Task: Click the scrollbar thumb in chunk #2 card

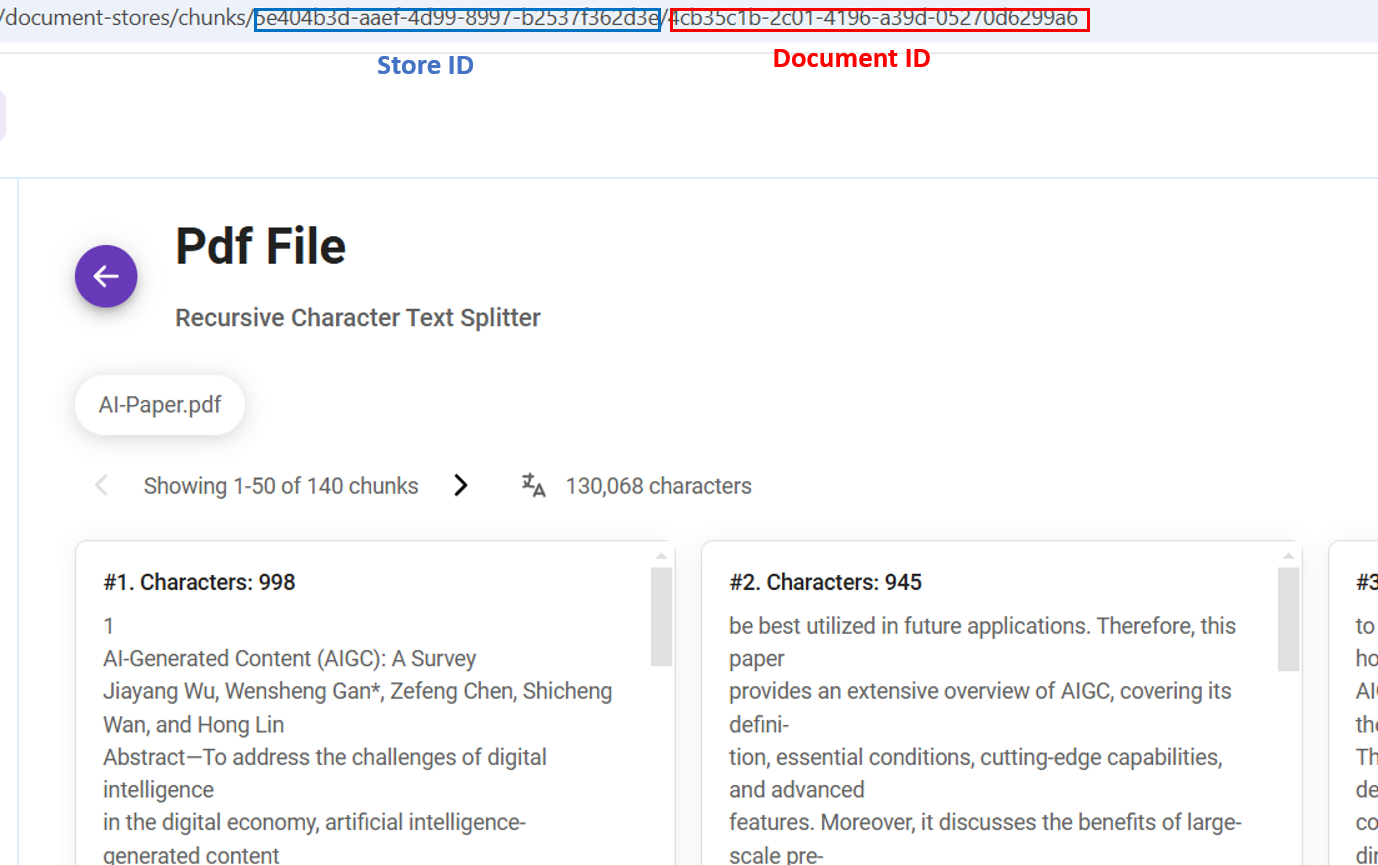Action: [x=1288, y=618]
